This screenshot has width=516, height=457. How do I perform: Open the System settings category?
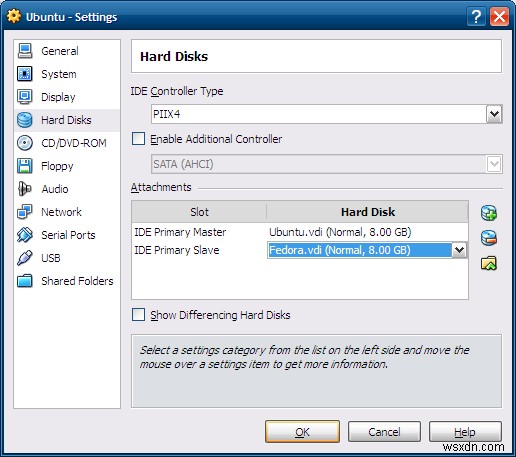(x=67, y=74)
